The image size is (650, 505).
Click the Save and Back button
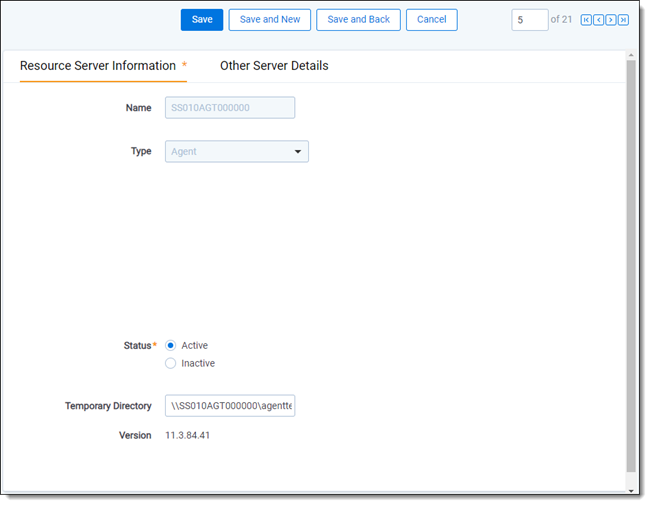click(x=358, y=19)
